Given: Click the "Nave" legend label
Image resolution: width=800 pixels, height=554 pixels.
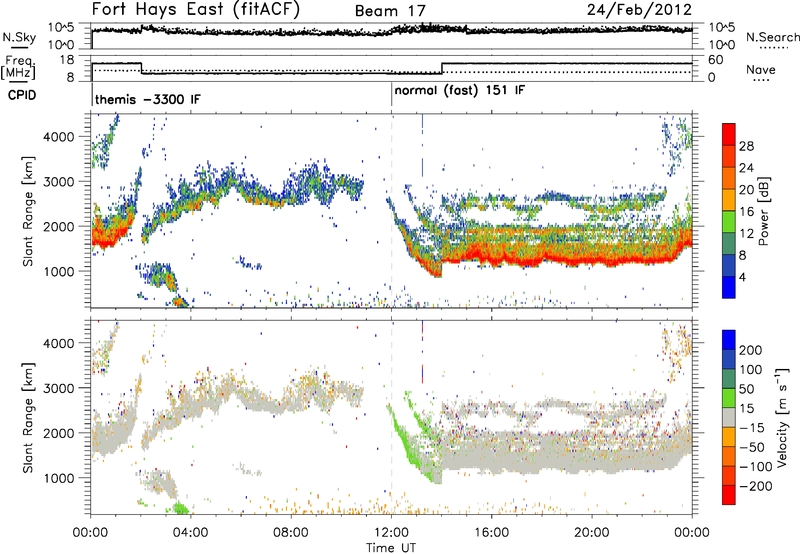Looking at the screenshot, I should 761,70.
